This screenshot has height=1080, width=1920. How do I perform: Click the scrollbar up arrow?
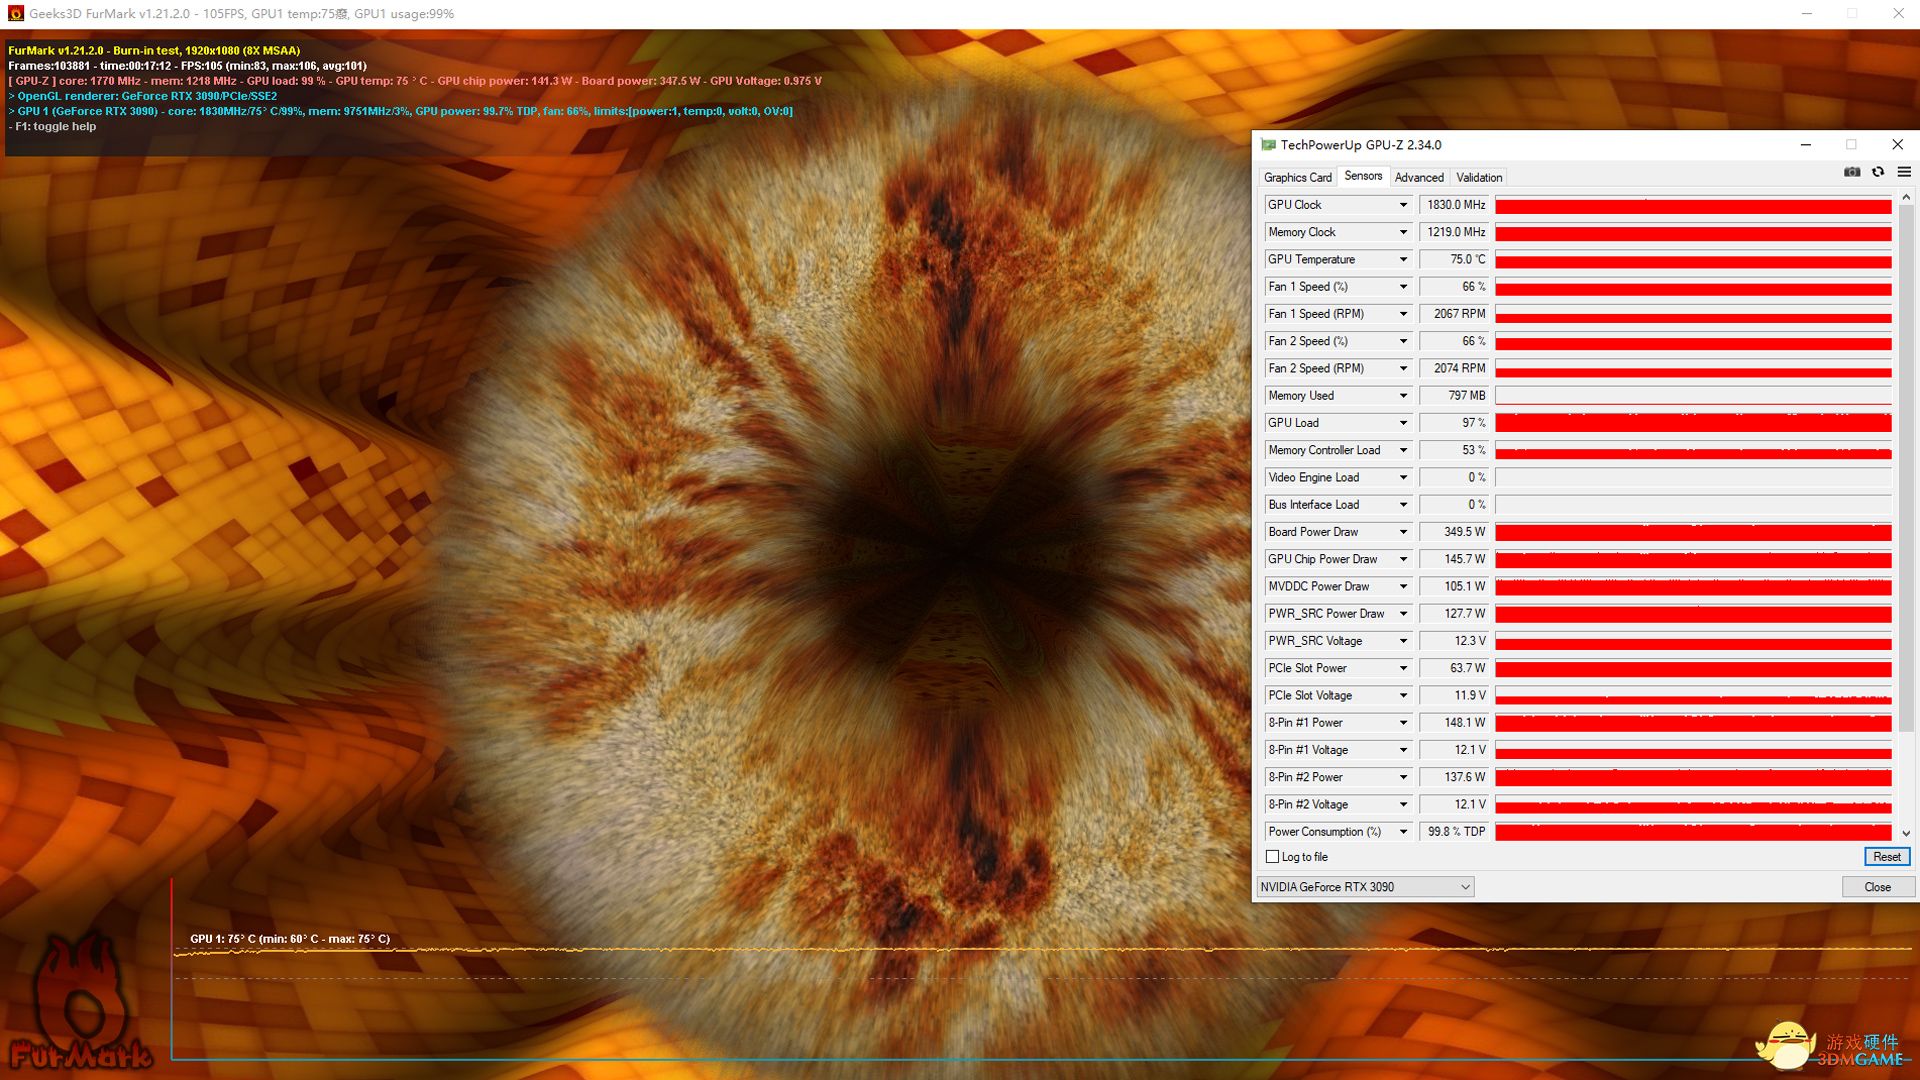pyautogui.click(x=1906, y=198)
